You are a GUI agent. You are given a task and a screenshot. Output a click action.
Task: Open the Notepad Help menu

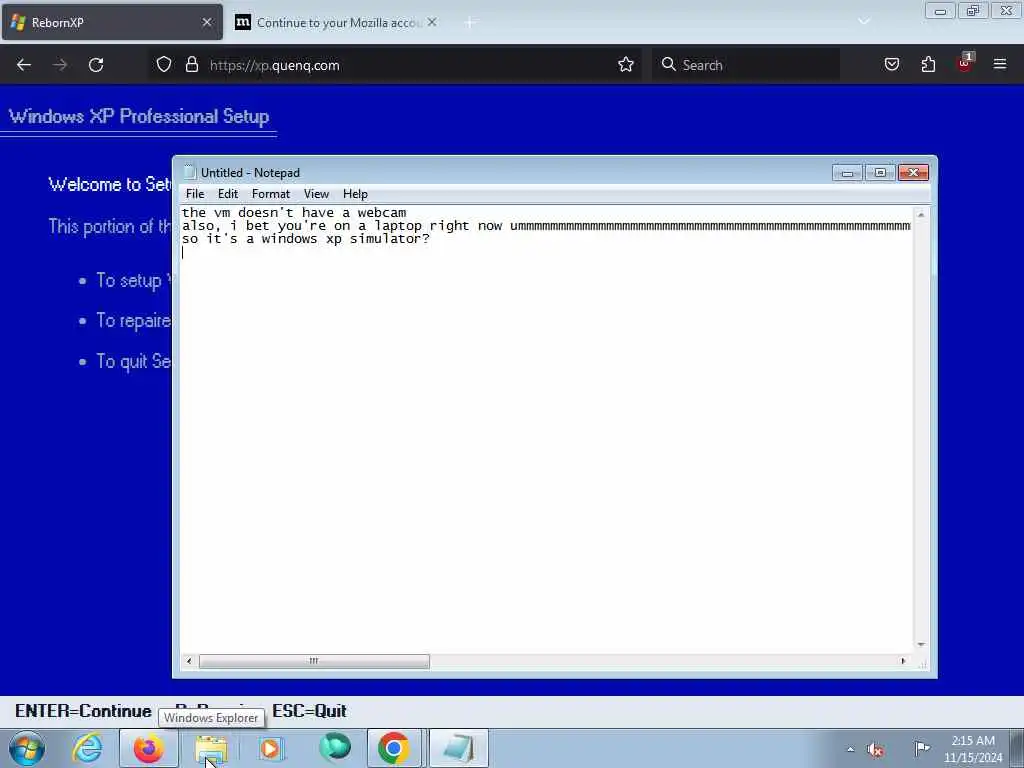point(355,194)
